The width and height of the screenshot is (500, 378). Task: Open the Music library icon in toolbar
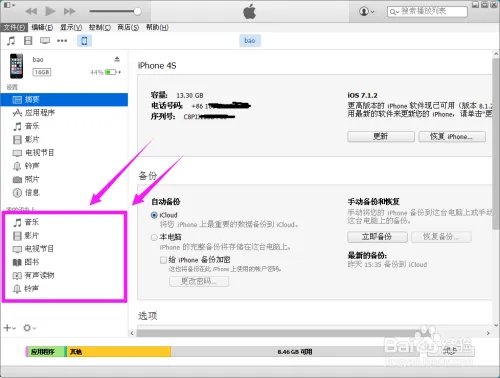coord(11,41)
